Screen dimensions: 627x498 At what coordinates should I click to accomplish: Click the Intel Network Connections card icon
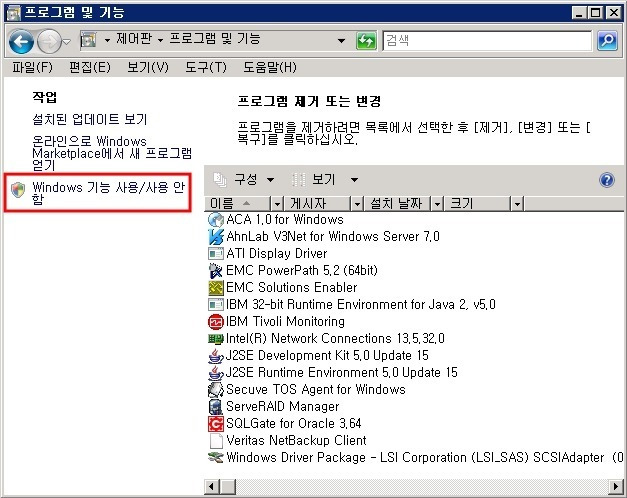point(216,340)
